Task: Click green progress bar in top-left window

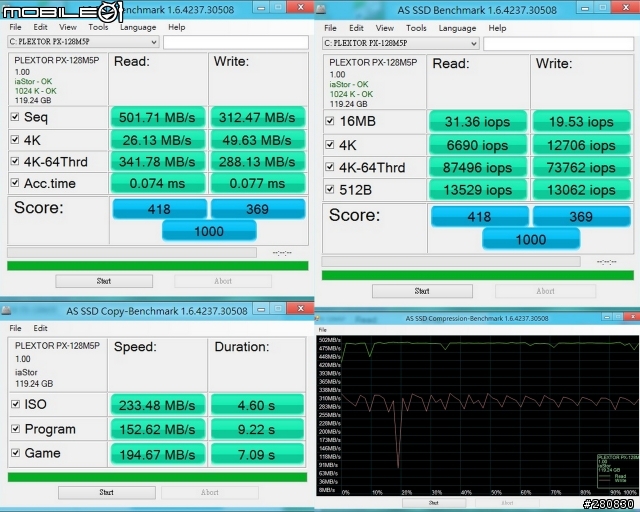Action: click(x=158, y=266)
